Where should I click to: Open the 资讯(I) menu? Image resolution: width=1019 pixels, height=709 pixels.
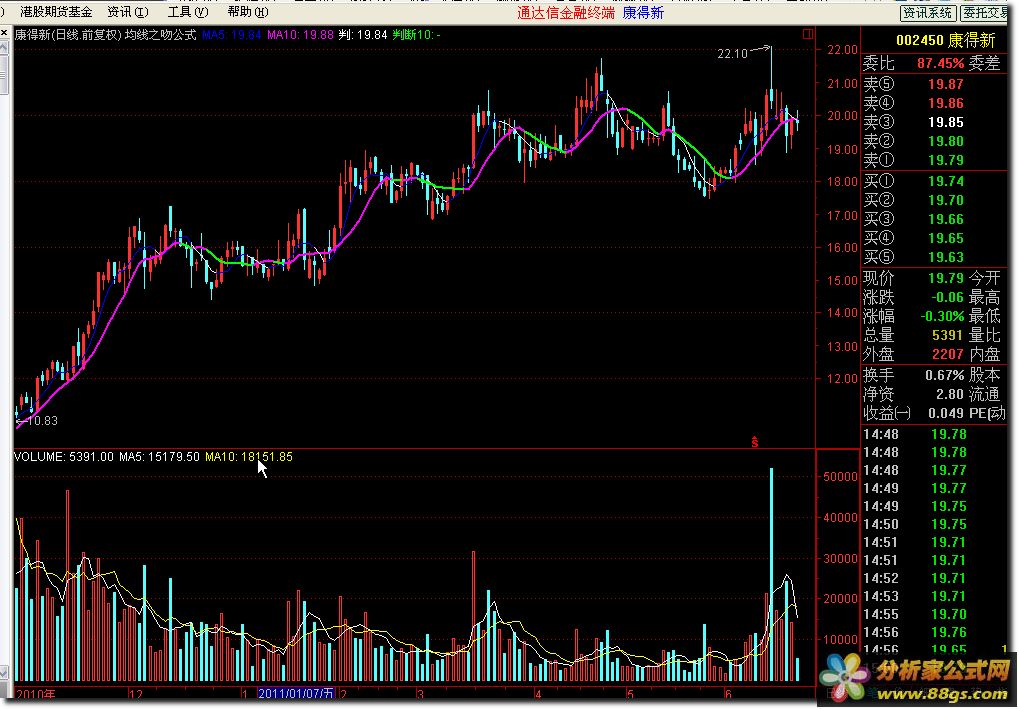click(x=128, y=12)
